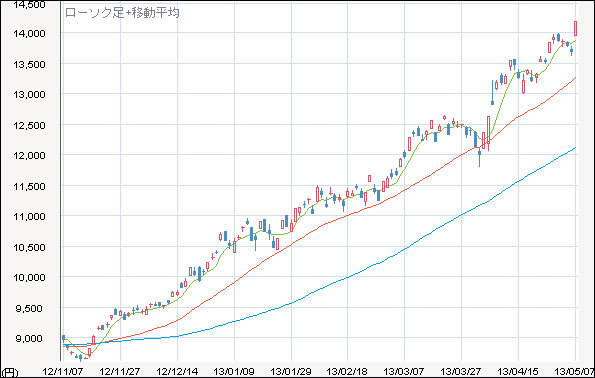The image size is (595, 378).
Task: Click the 13/03/27 date axis label
Action: [461, 371]
